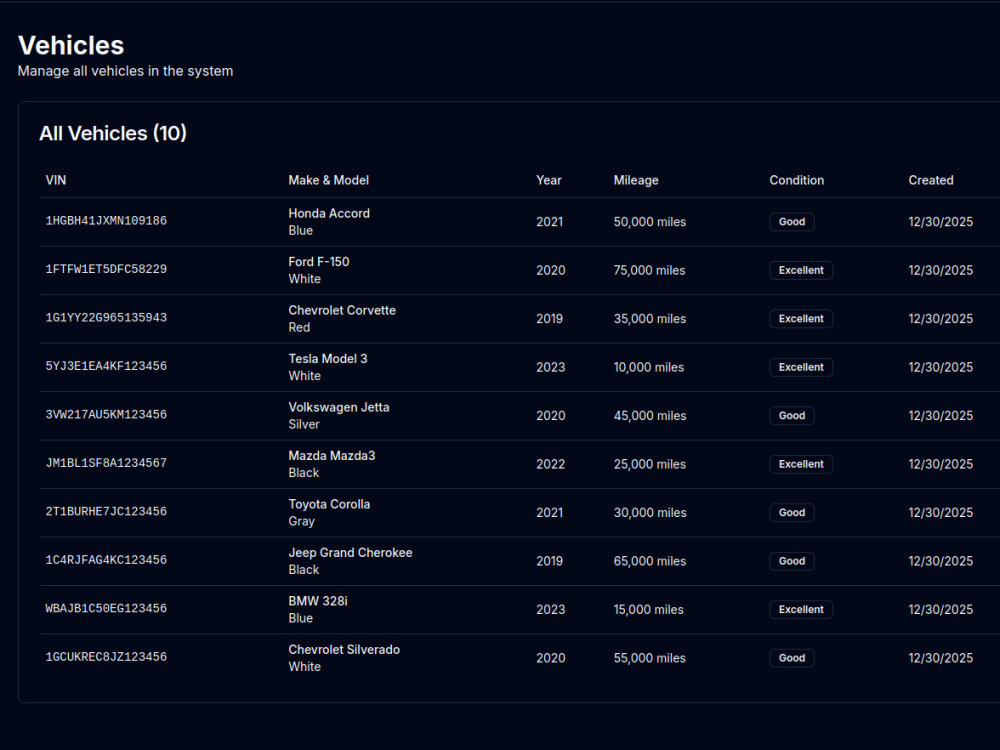Click the 15,000 miles mileage value
Viewport: 1000px width, 750px height.
[x=649, y=610]
